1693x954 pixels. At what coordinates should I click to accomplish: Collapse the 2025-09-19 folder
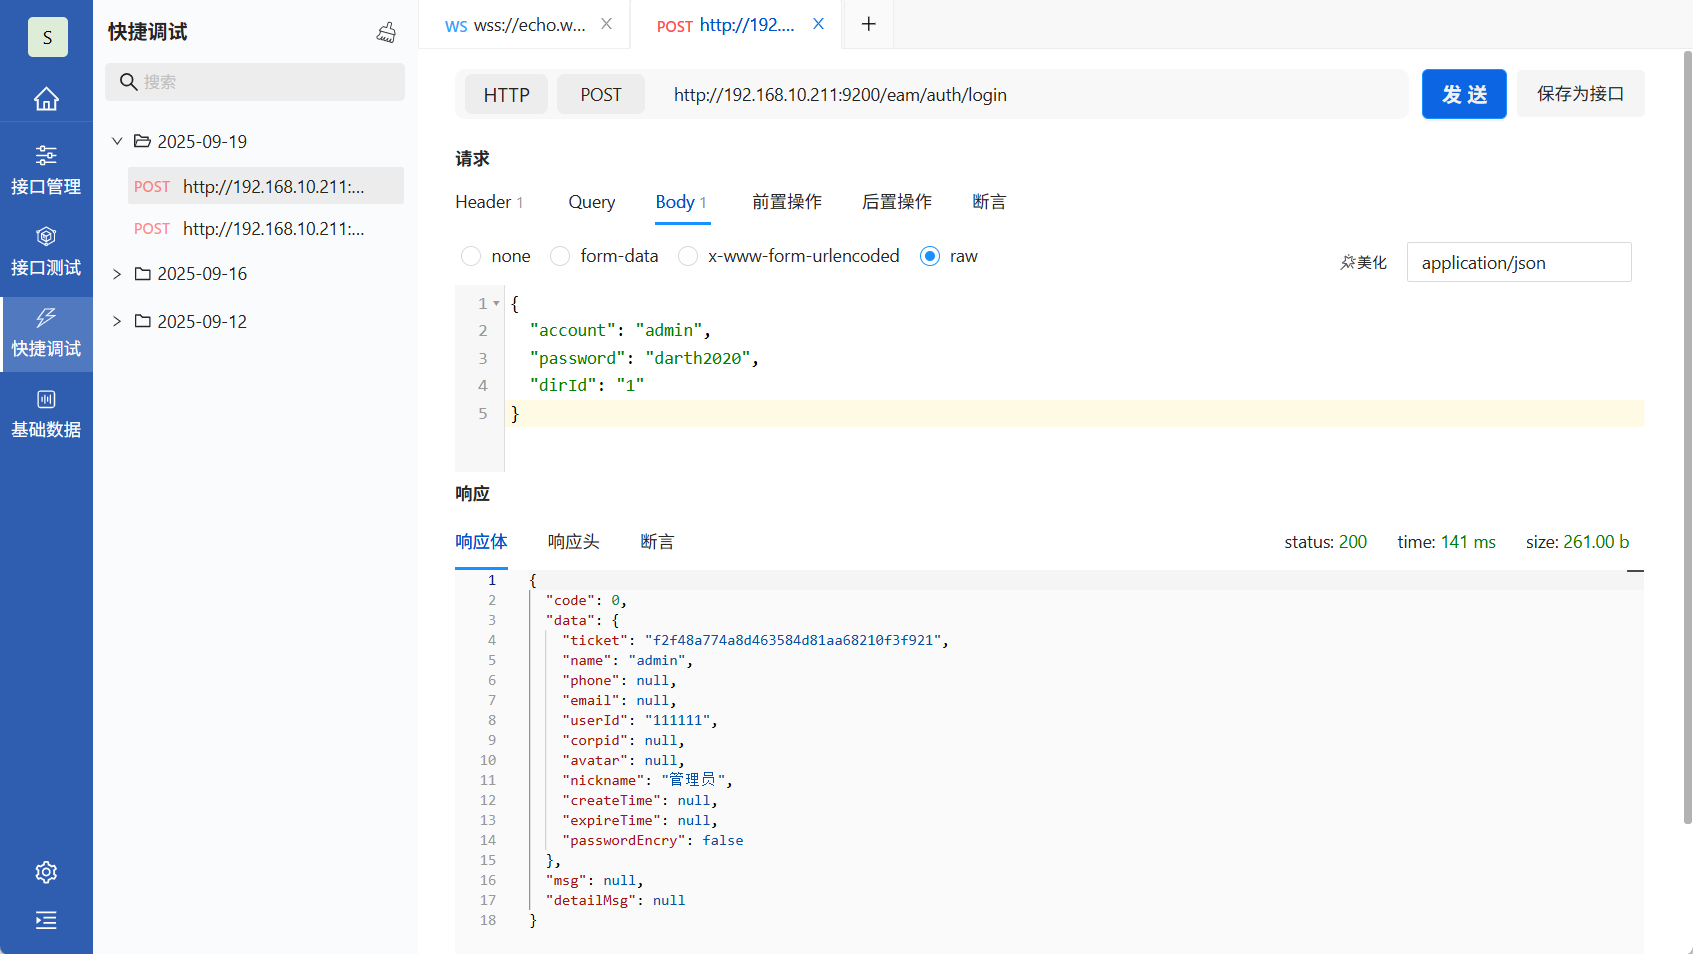point(117,141)
